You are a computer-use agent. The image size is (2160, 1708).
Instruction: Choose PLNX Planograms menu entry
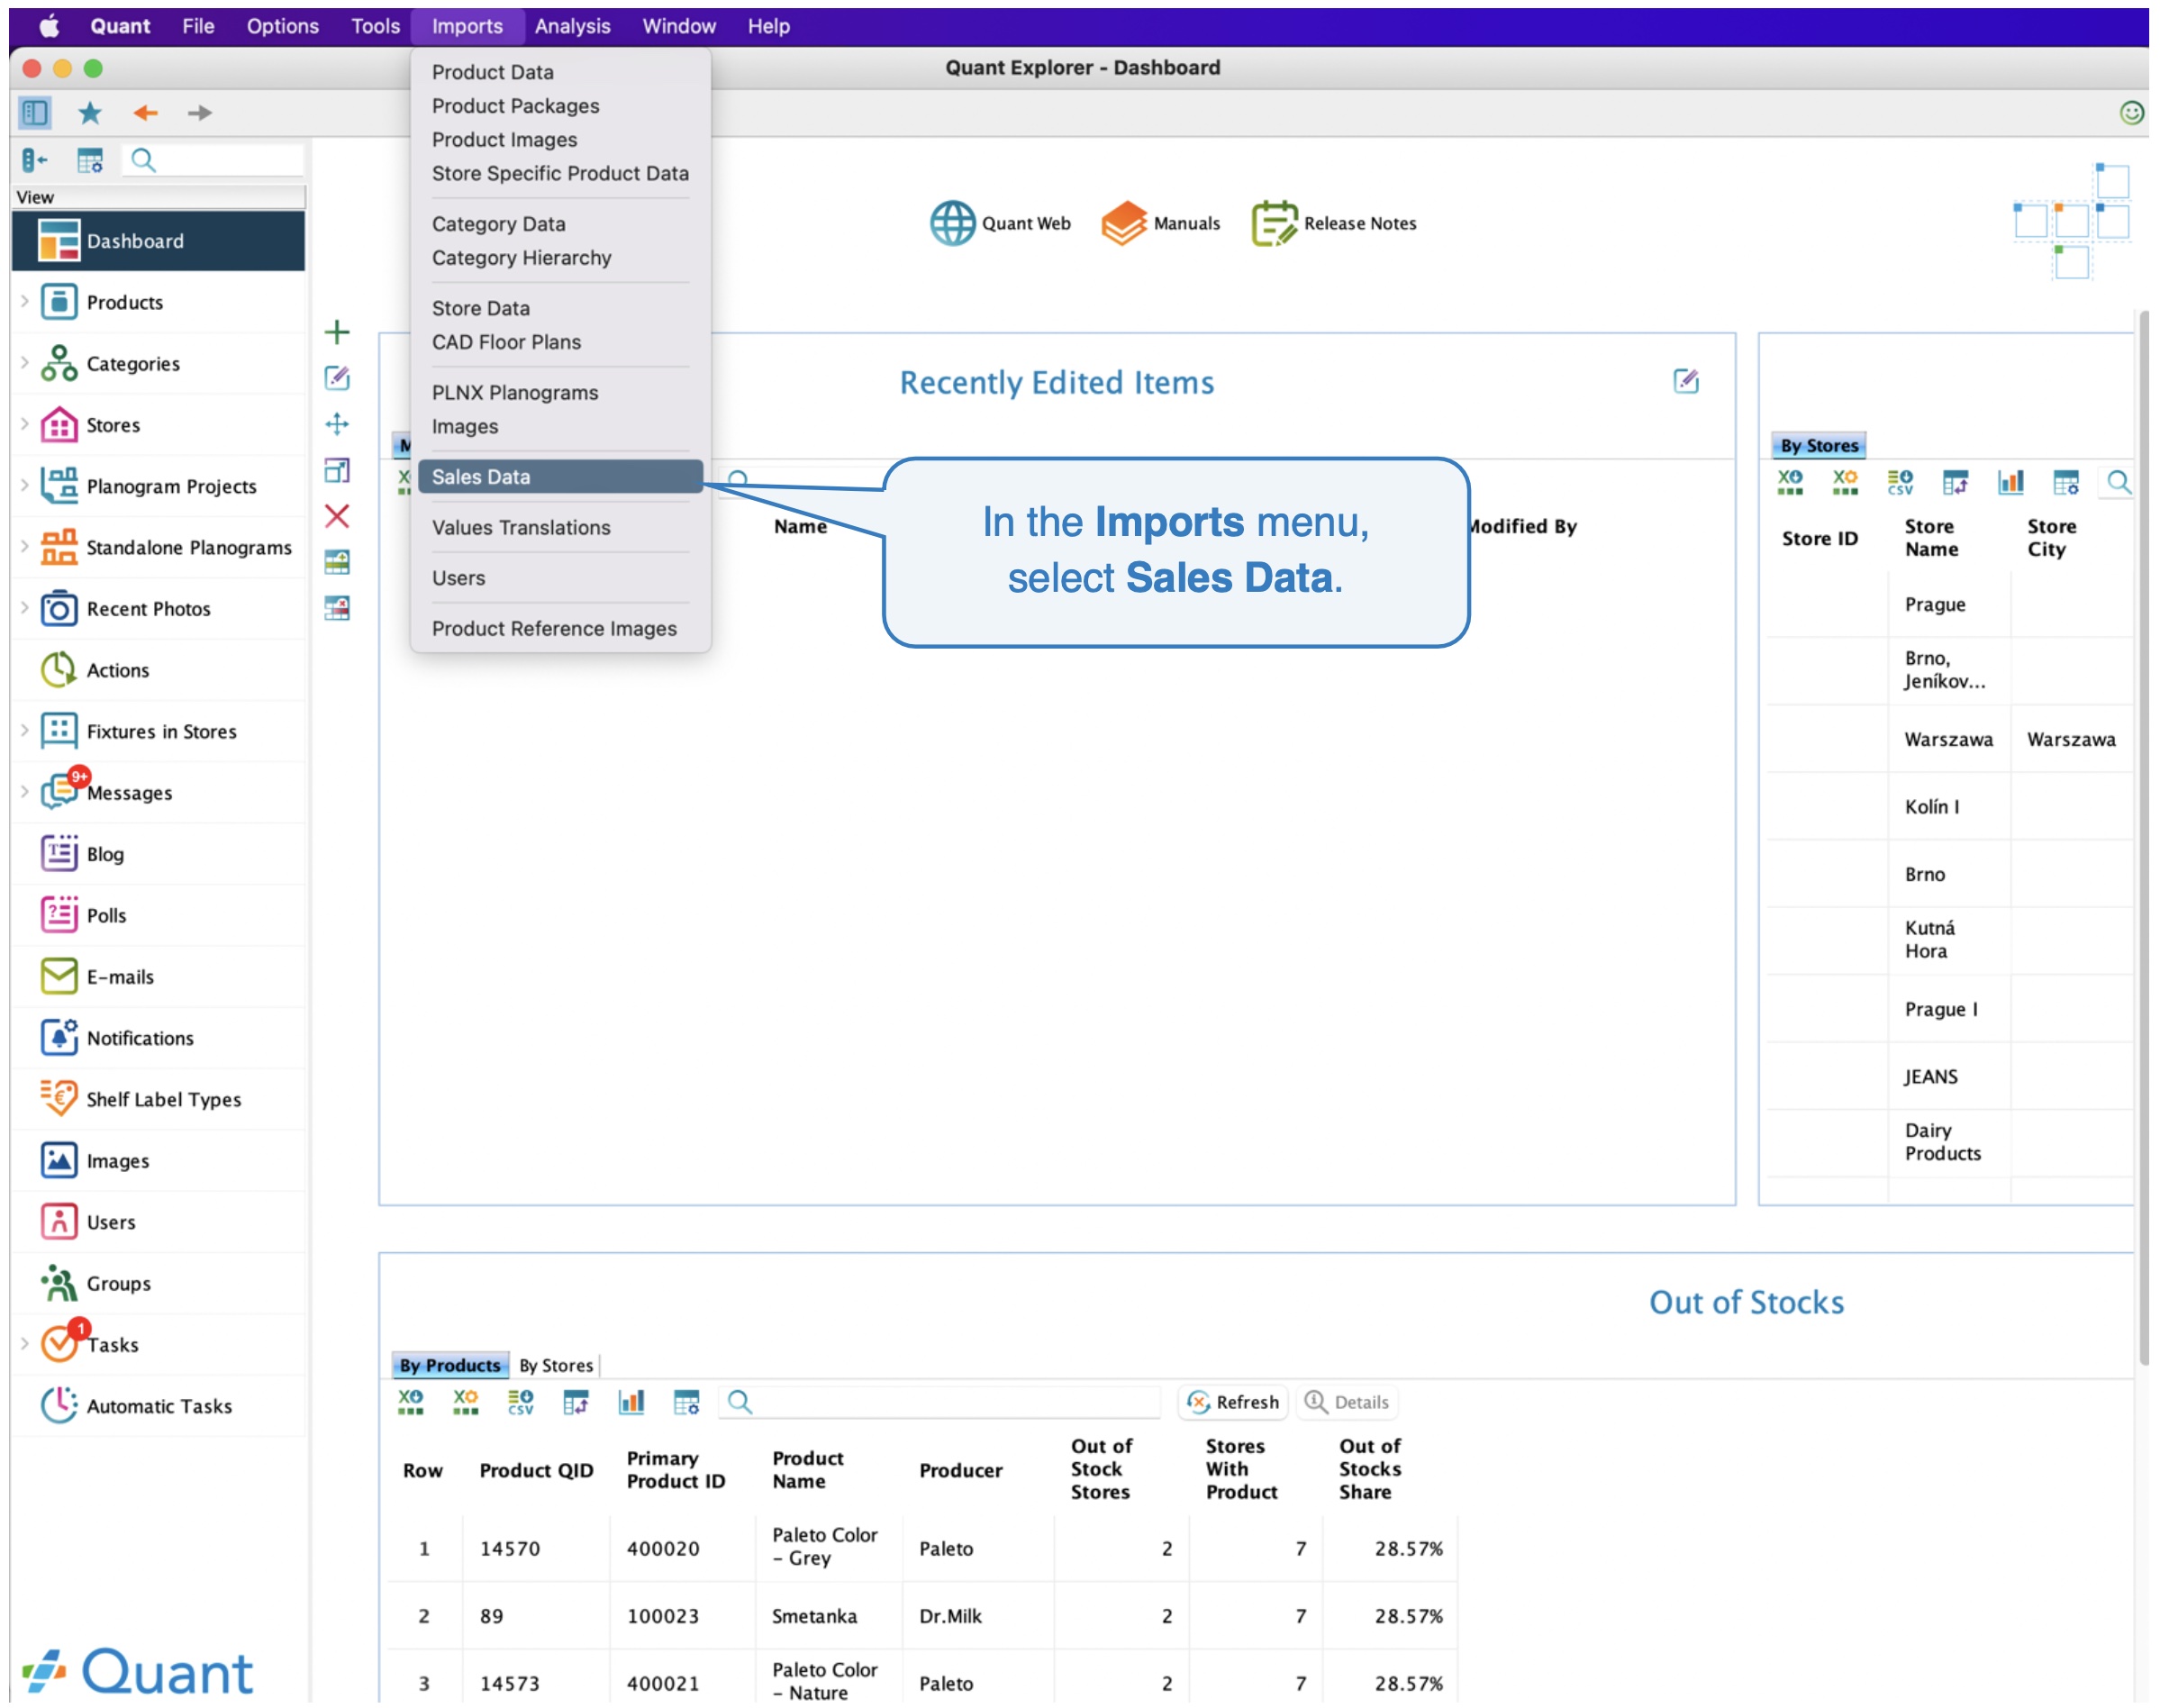(x=515, y=393)
